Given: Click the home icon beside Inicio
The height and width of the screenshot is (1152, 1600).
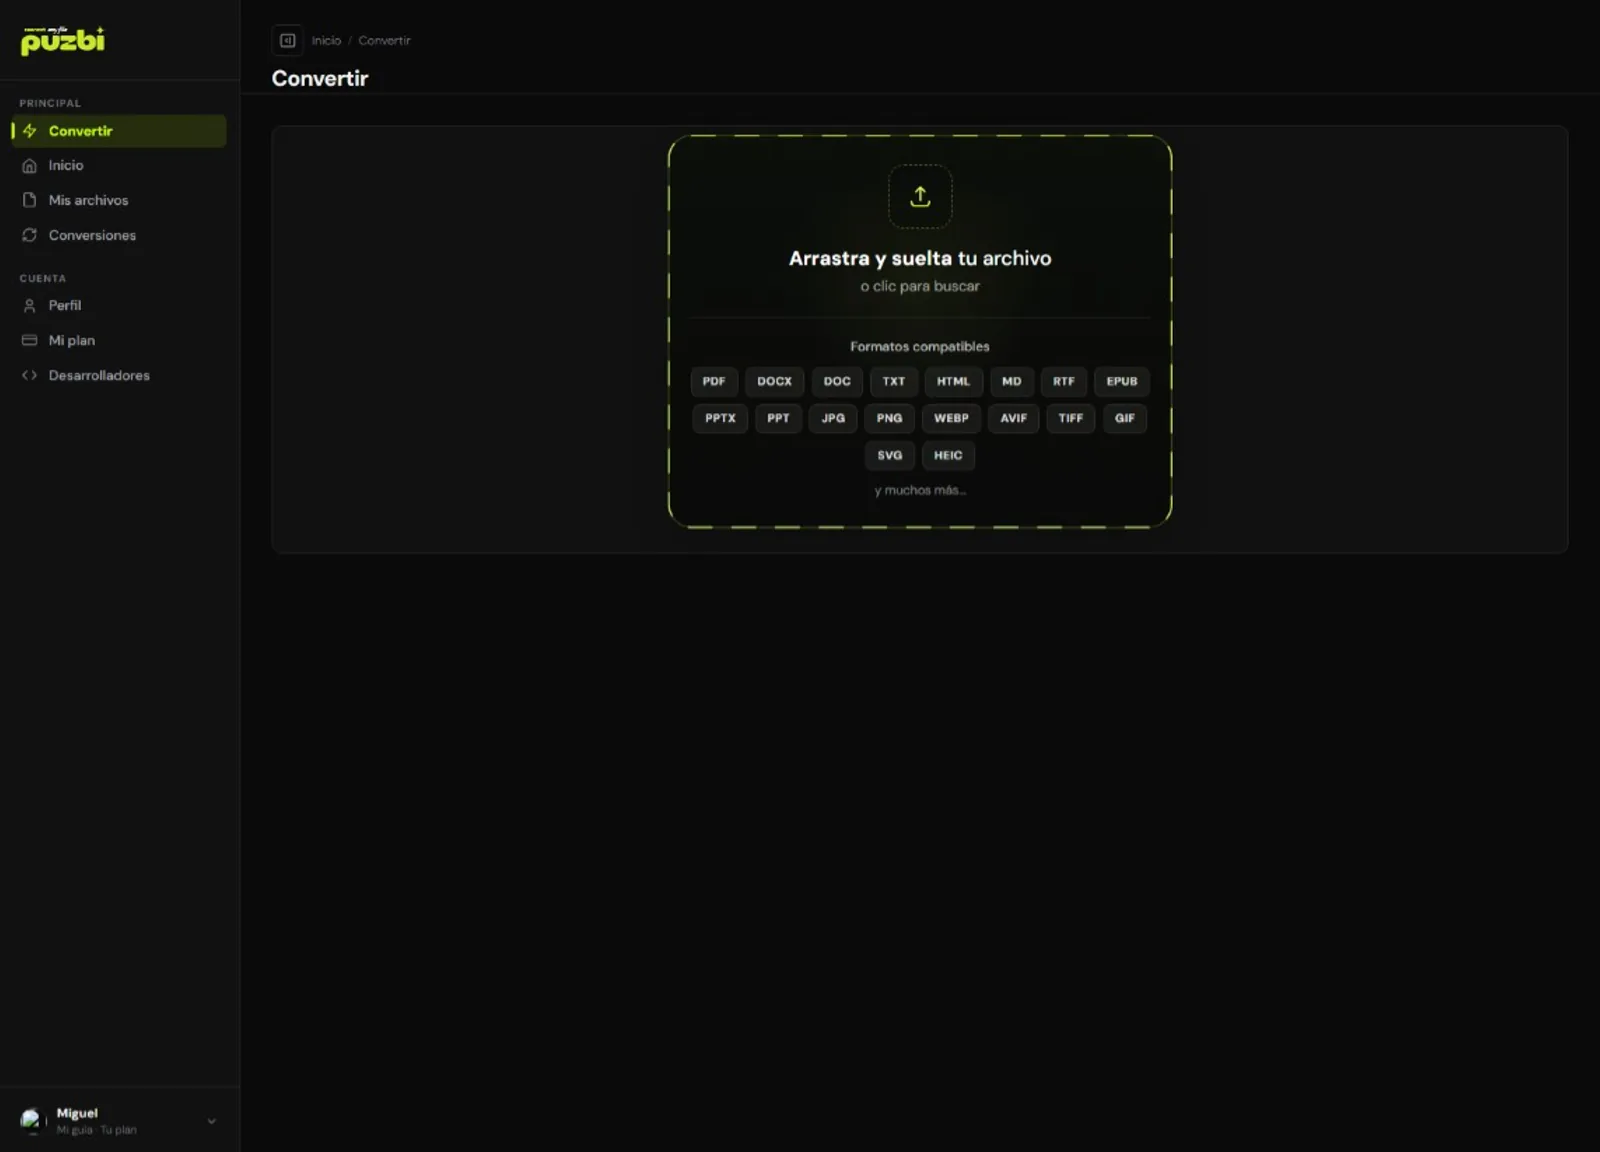Looking at the screenshot, I should point(30,166).
